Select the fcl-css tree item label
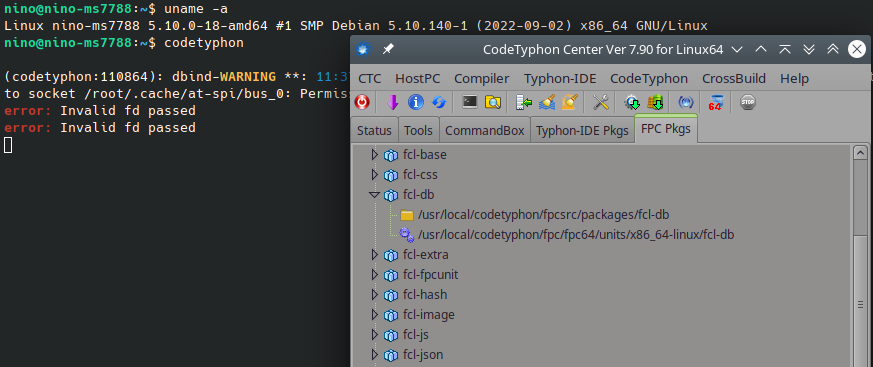The height and width of the screenshot is (367, 873). (420, 175)
